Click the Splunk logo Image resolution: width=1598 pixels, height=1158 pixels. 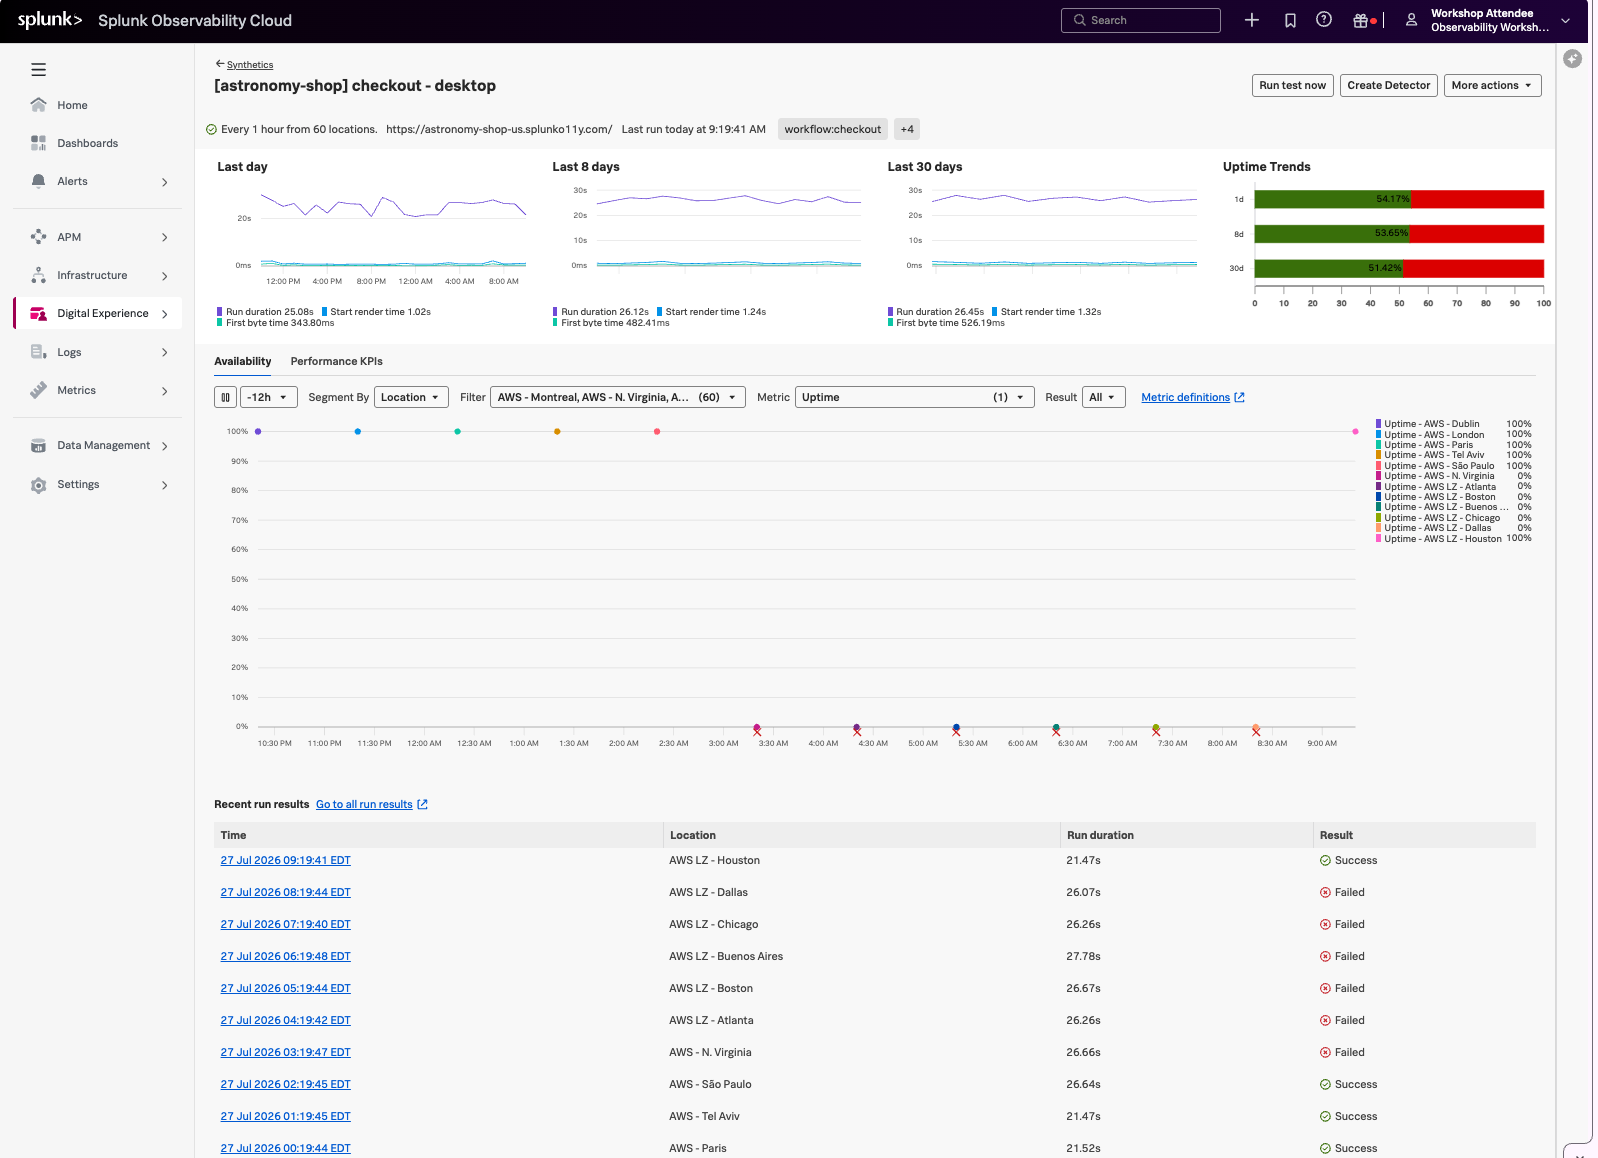click(49, 20)
